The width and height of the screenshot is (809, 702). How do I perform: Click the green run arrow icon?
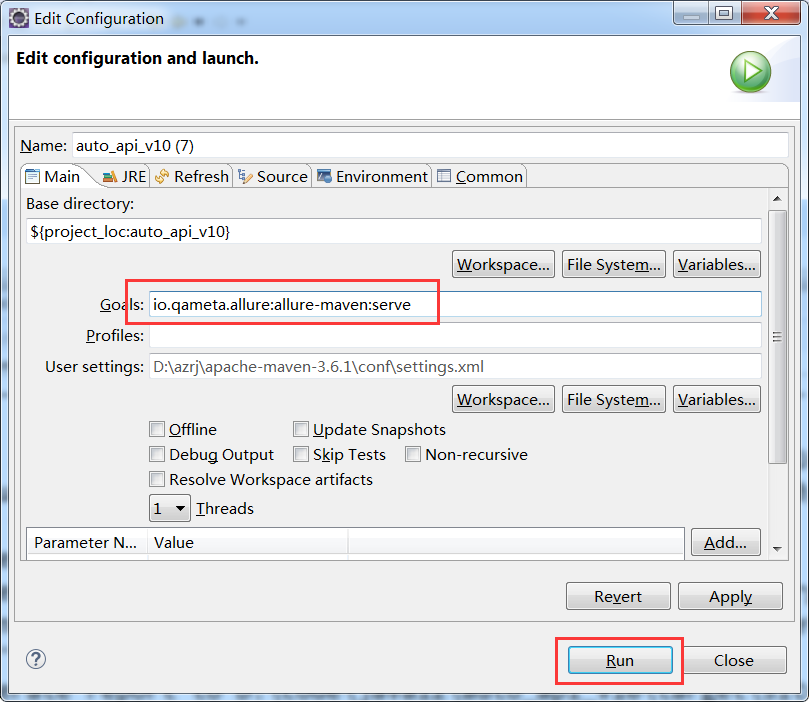[x=750, y=72]
